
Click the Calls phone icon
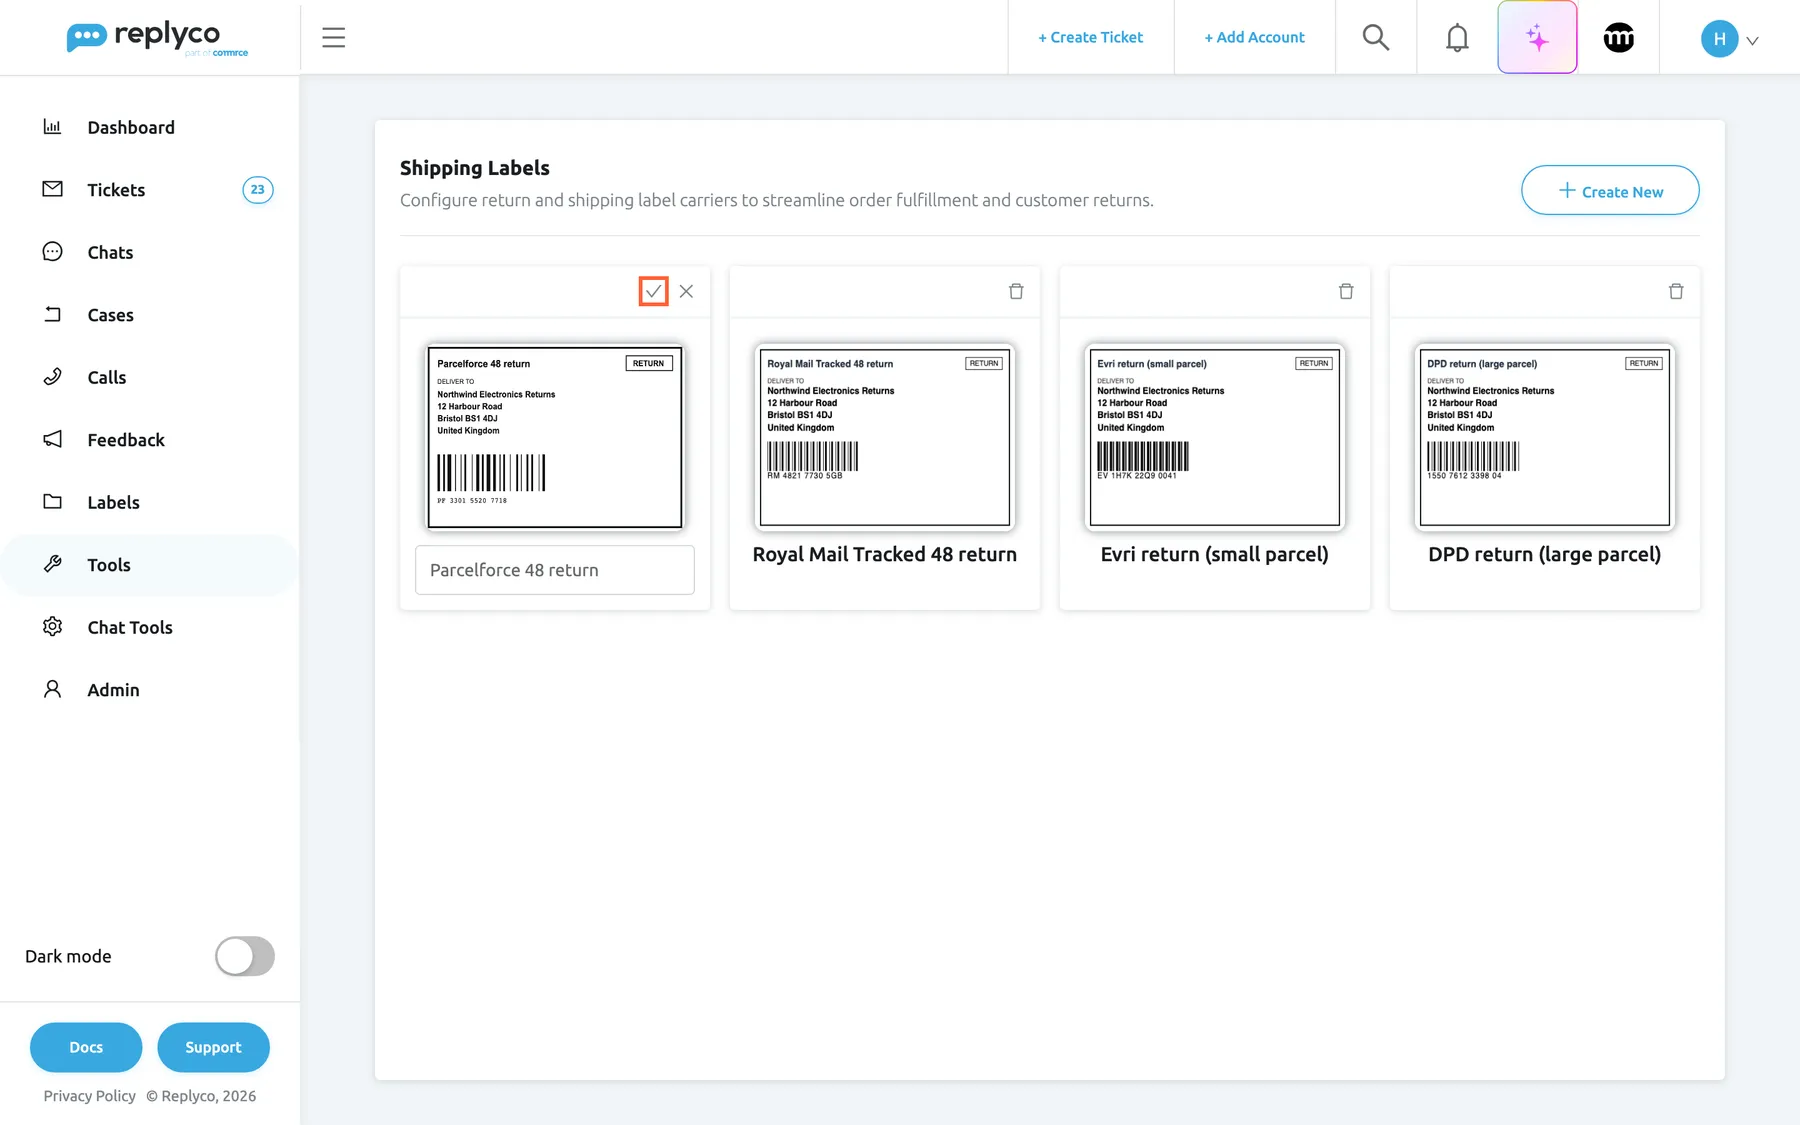click(x=52, y=377)
